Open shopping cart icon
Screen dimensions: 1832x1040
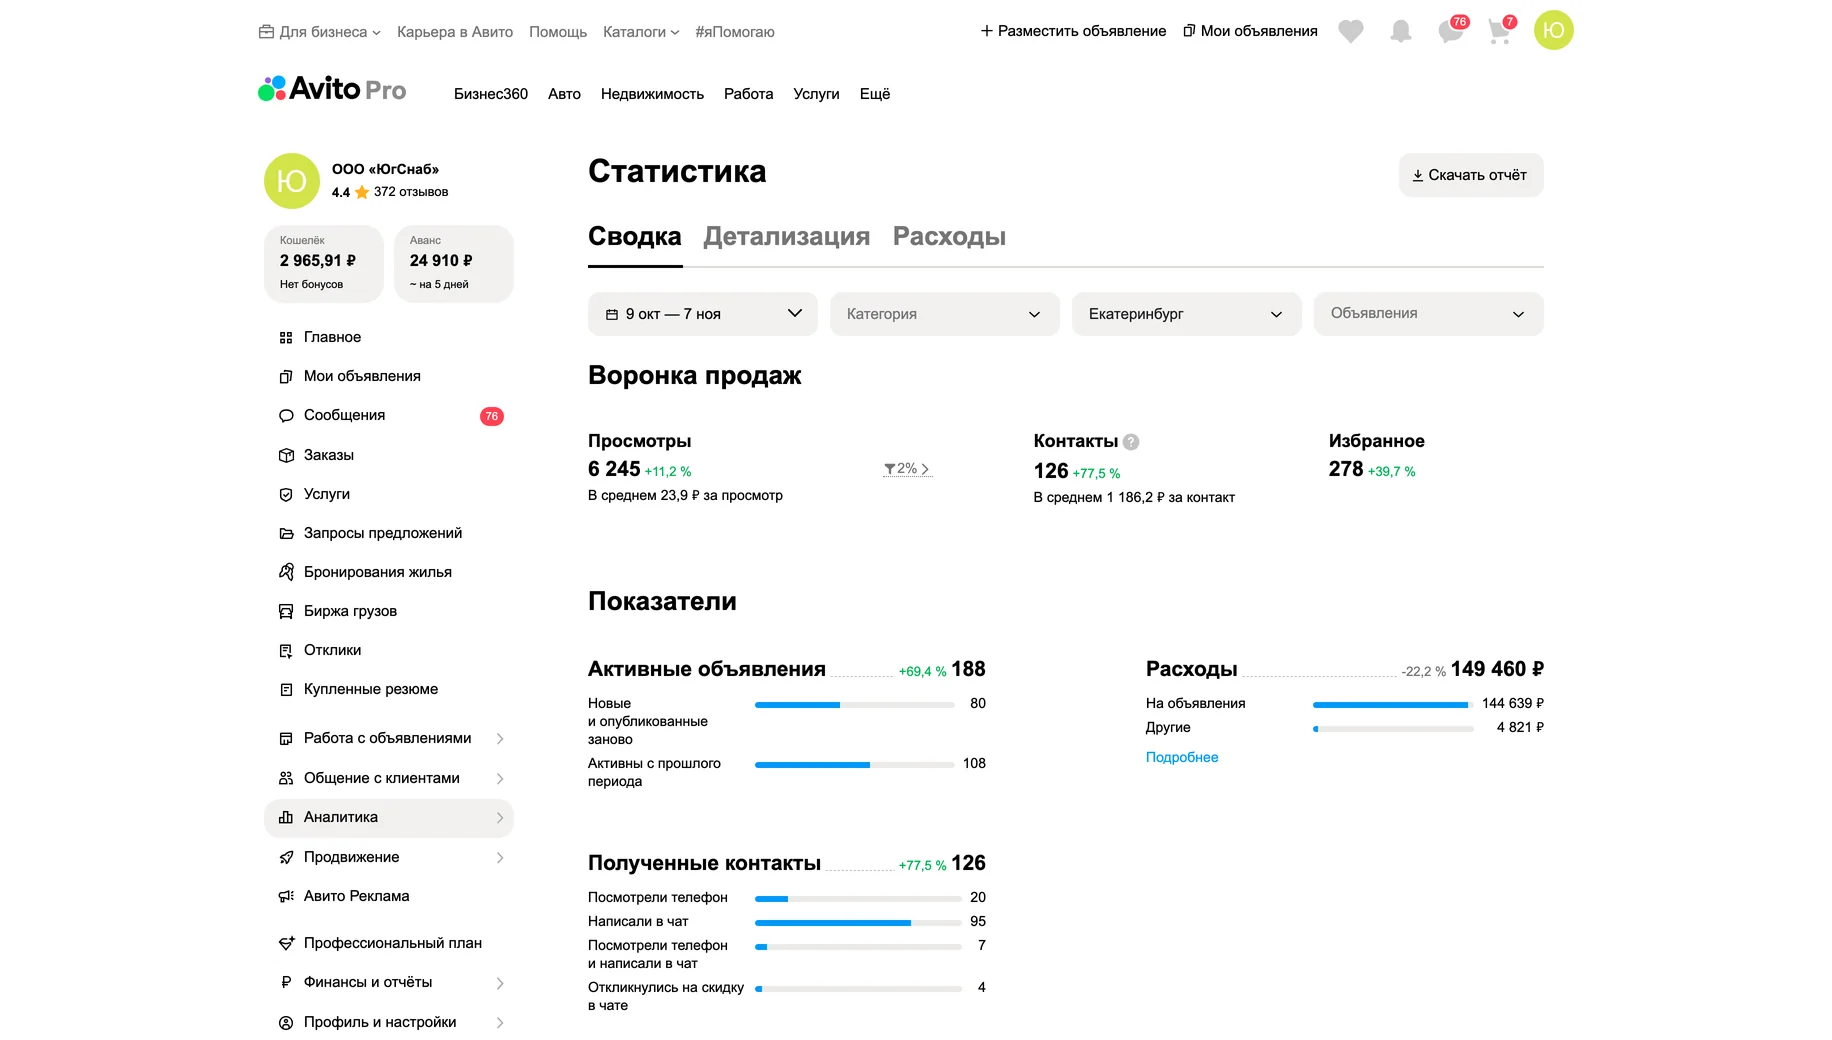[1499, 31]
